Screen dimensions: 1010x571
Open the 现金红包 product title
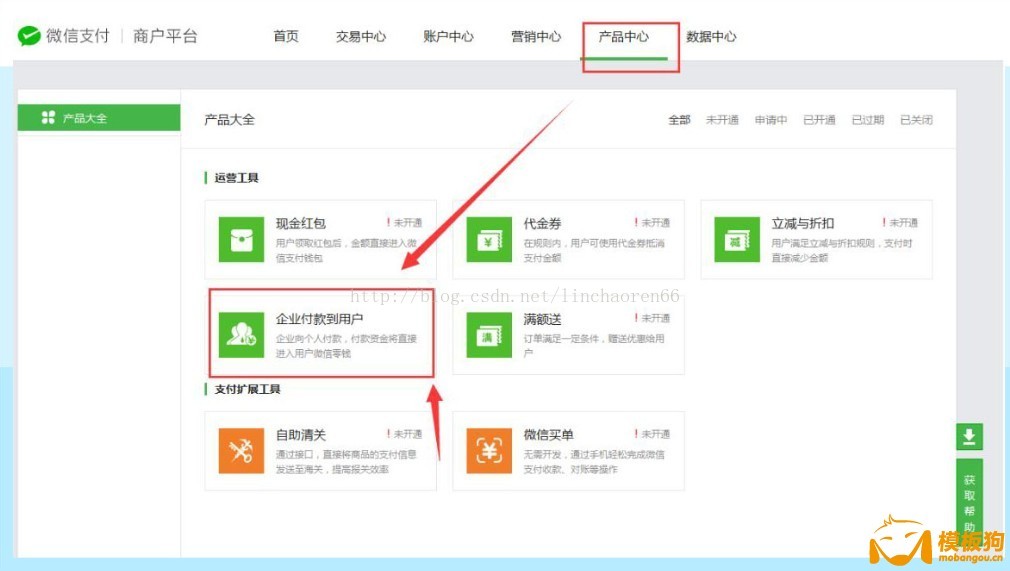click(x=301, y=224)
